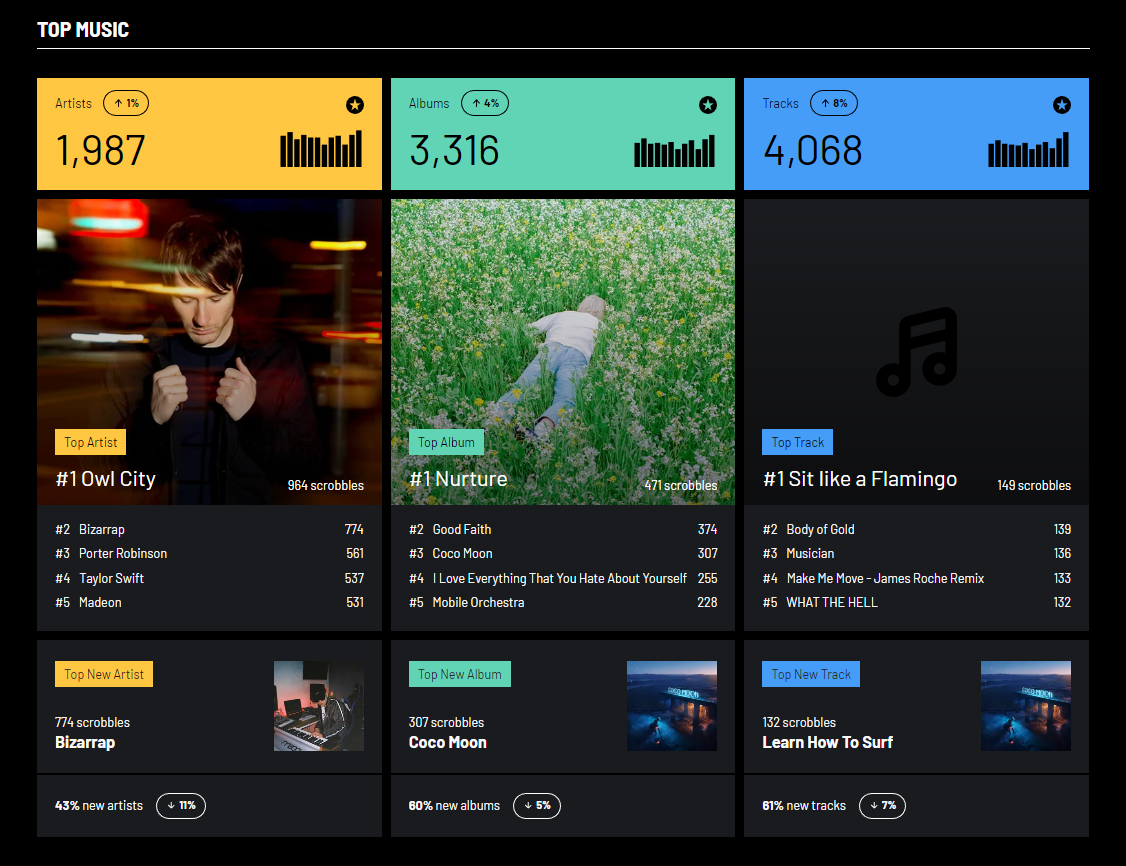Click the 60% new albums text
The image size is (1126, 866).
click(454, 806)
